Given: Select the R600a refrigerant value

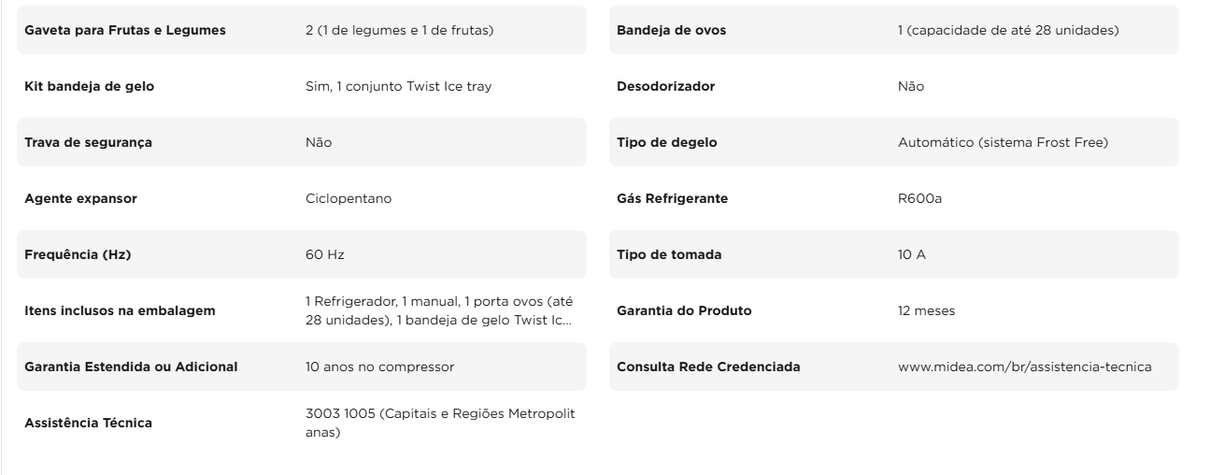Looking at the screenshot, I should (920, 198).
